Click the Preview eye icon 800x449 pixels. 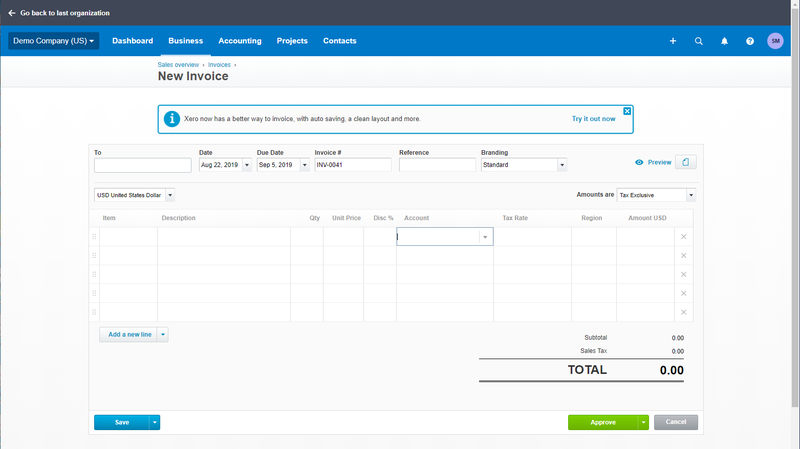(639, 162)
